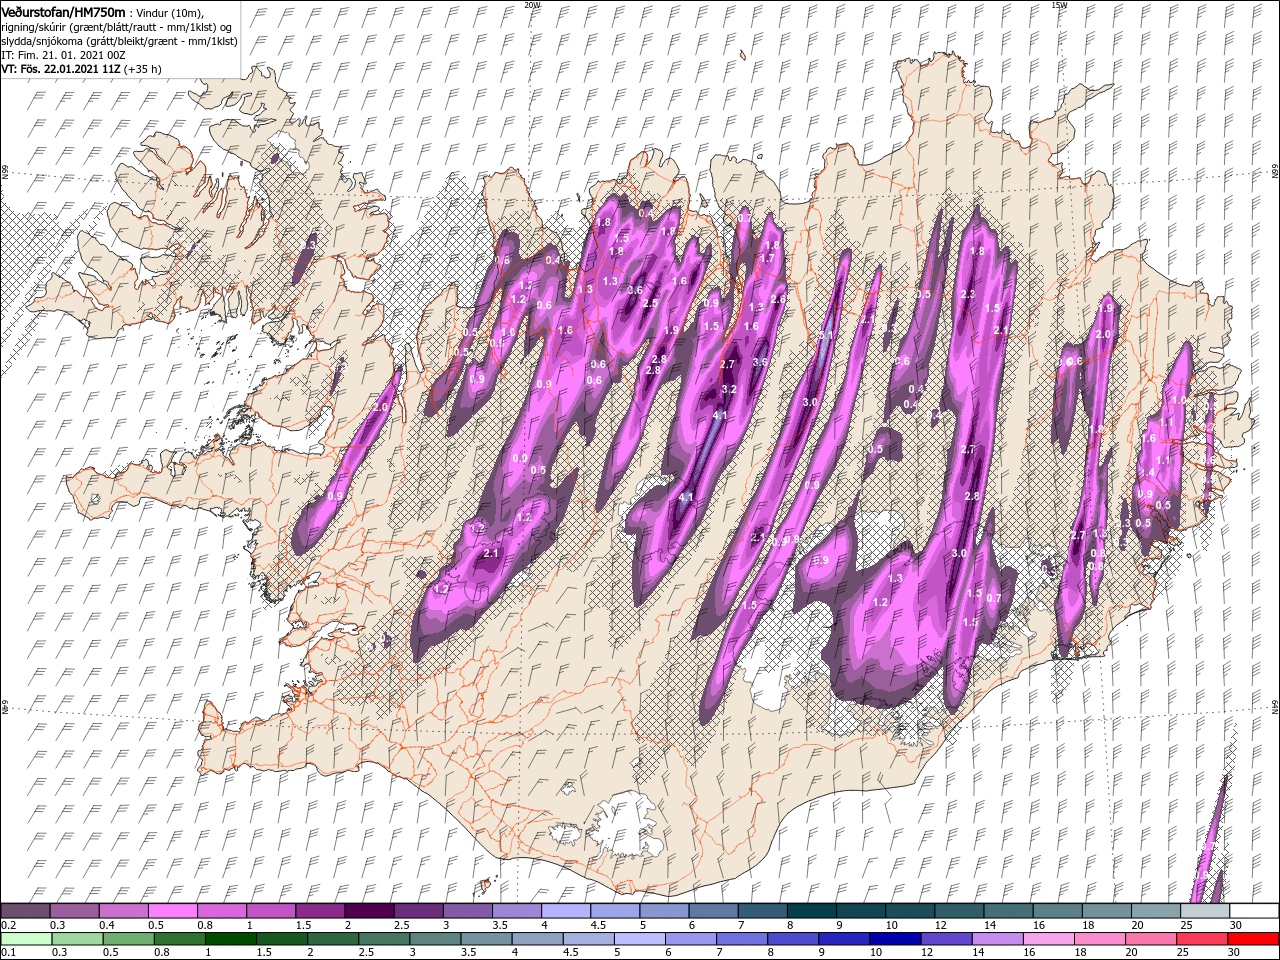Screen dimensions: 1280x960
Task: Pick the bright pink 0.5 snow legend swatch
Action: tap(173, 911)
